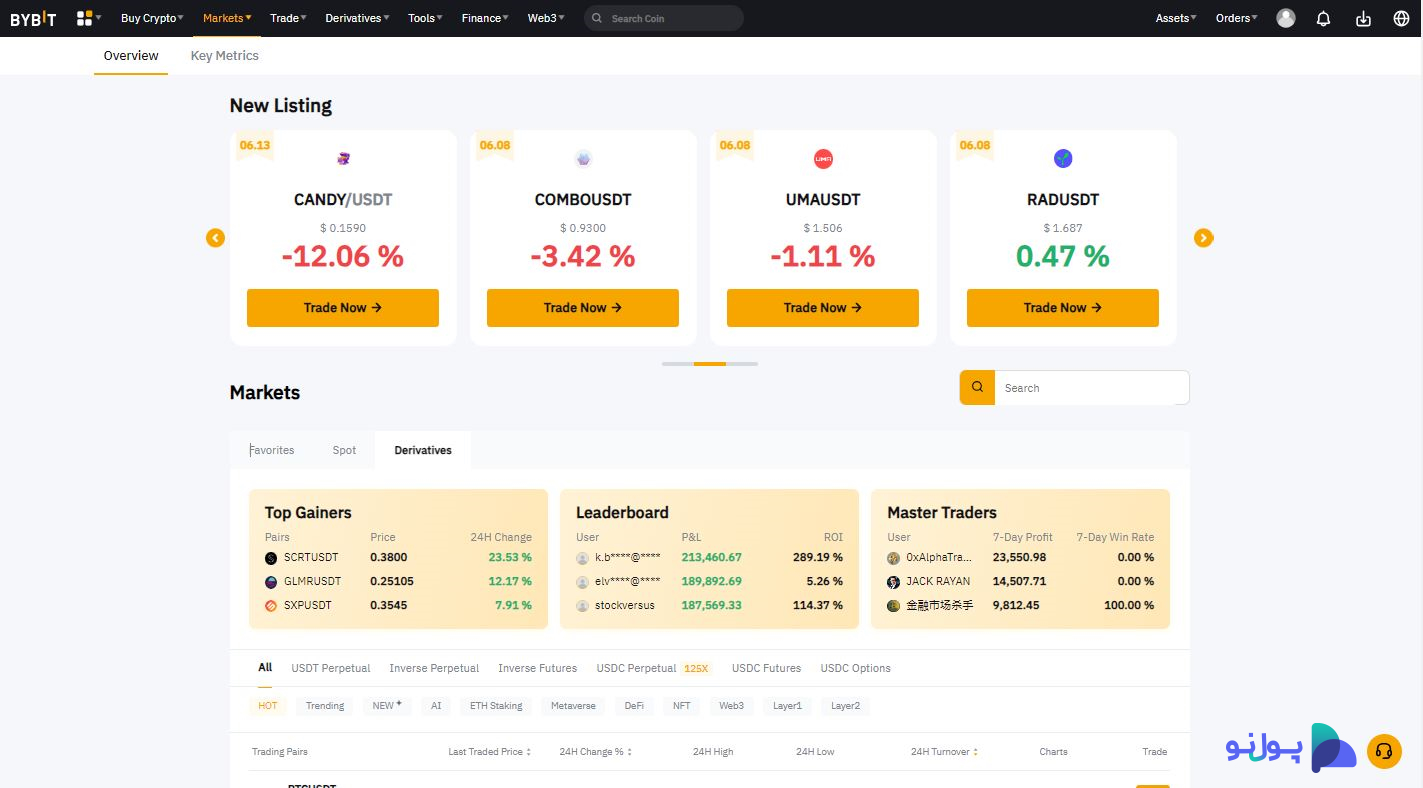Screen dimensions: 1423x788
Task: Select the Inverse Futures tab
Action: coord(537,668)
